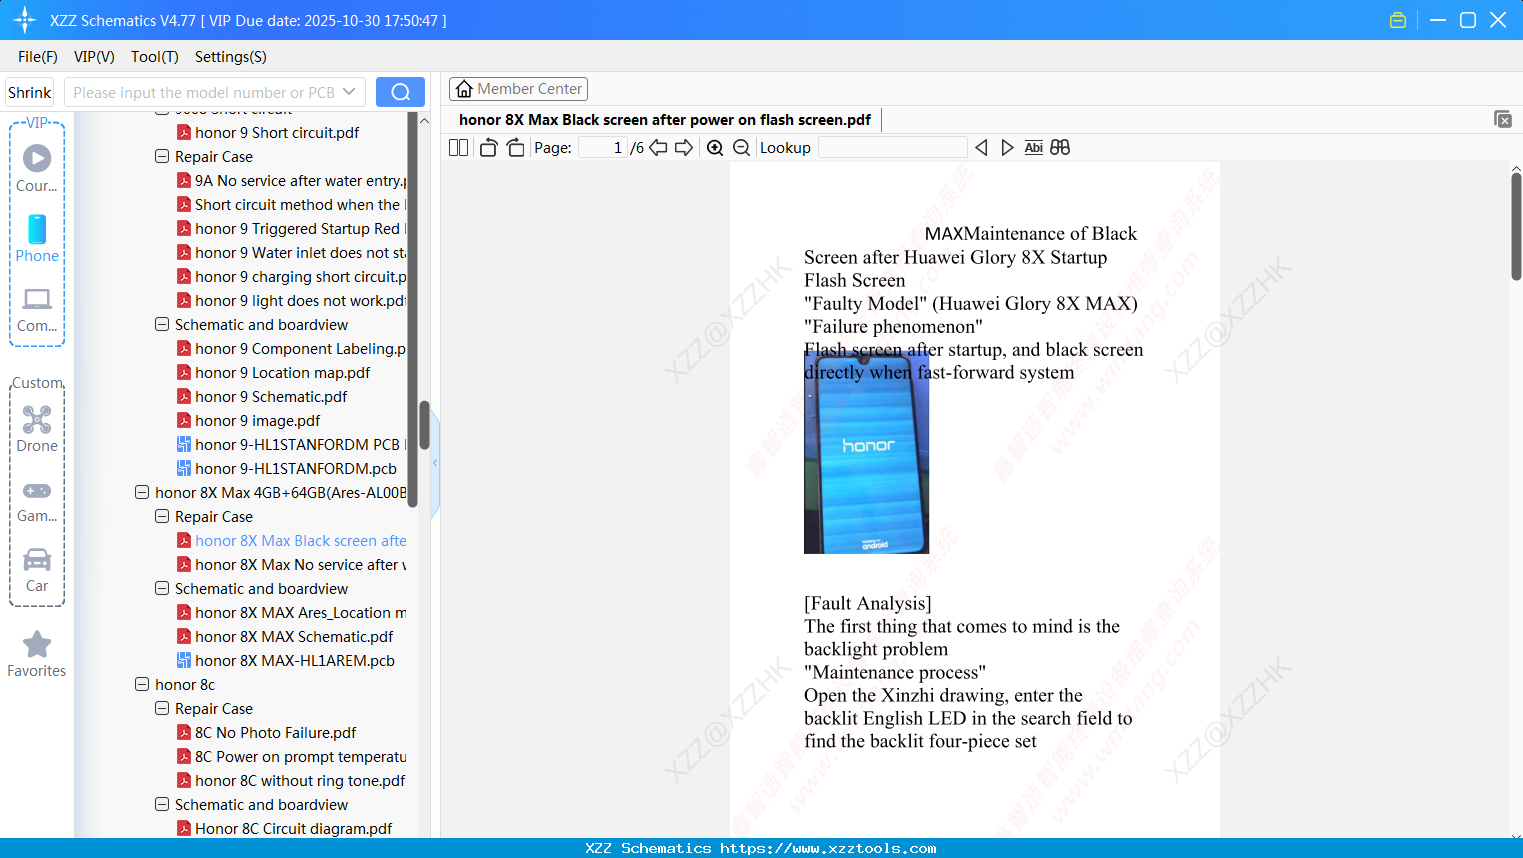Collapse the honor 8c node
This screenshot has height=858, width=1523.
142,684
